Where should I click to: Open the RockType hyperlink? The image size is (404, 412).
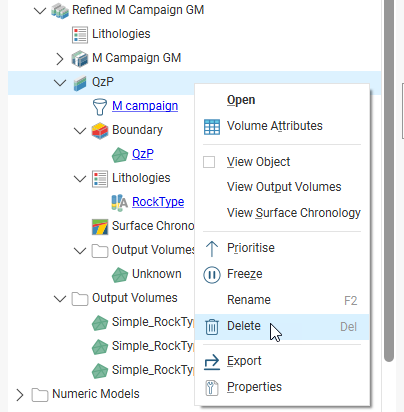click(x=158, y=202)
